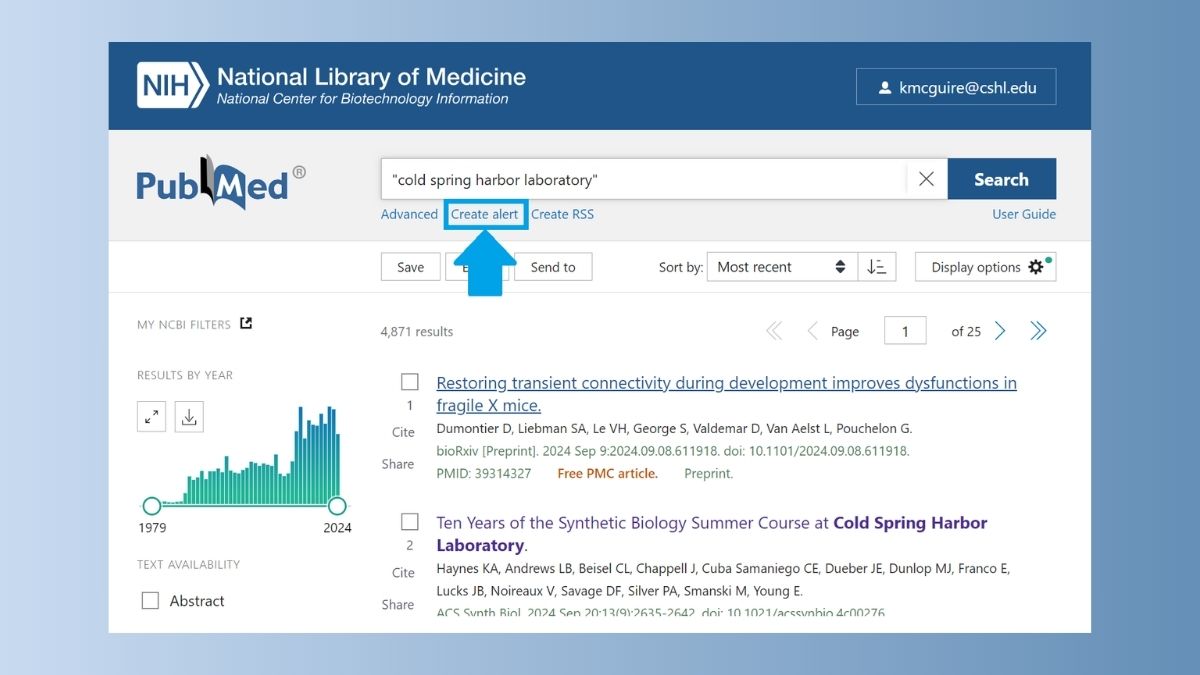The width and height of the screenshot is (1200, 675).
Task: Click Cite for result 2
Action: pyautogui.click(x=403, y=573)
